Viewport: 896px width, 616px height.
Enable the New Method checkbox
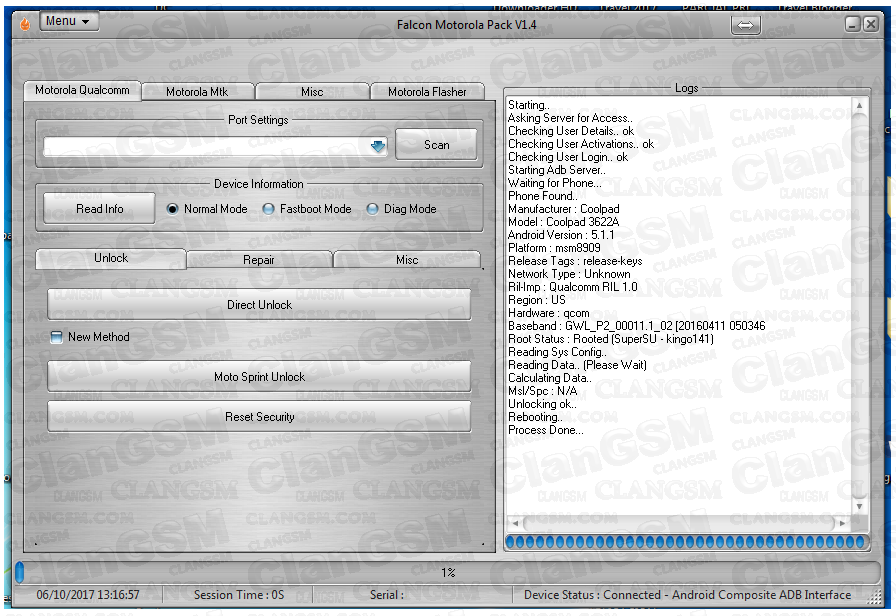[x=56, y=337]
